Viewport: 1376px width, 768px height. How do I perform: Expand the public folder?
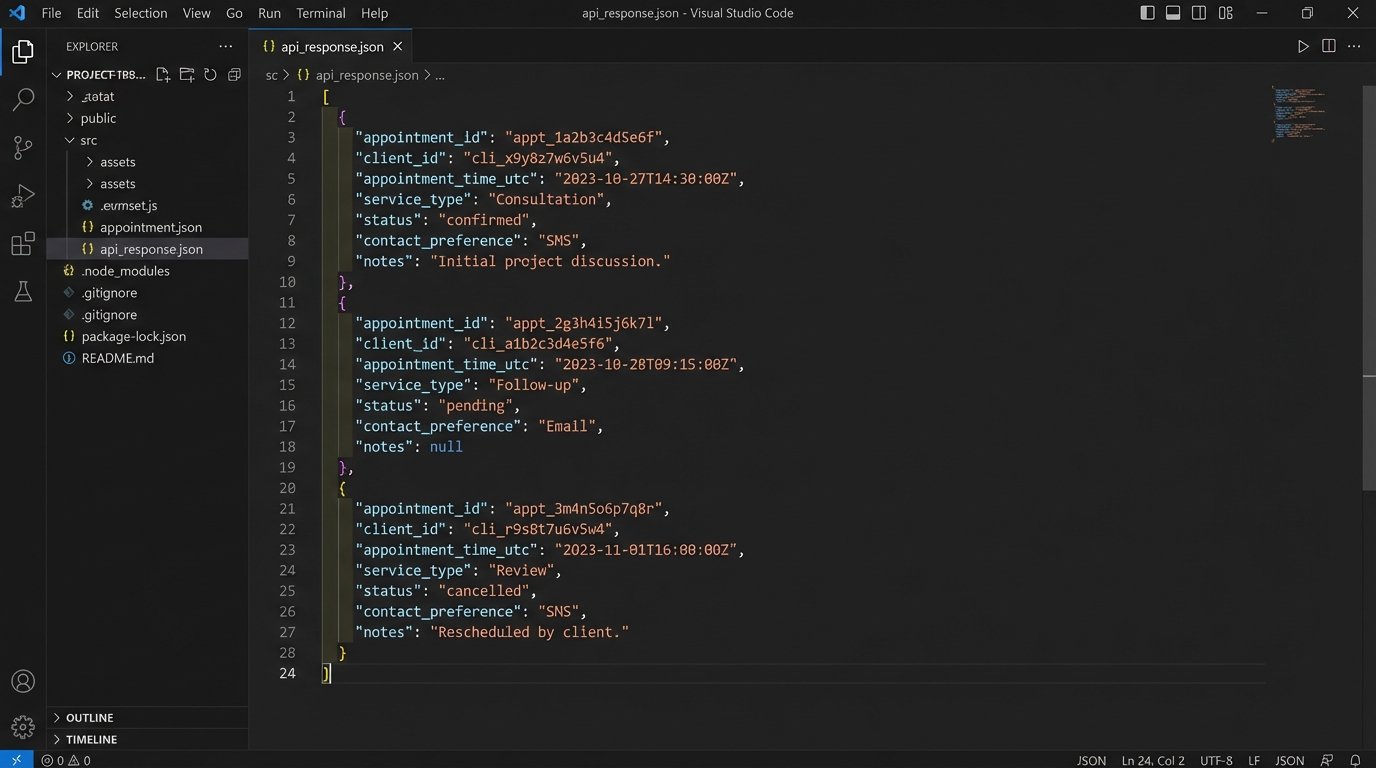pos(98,118)
